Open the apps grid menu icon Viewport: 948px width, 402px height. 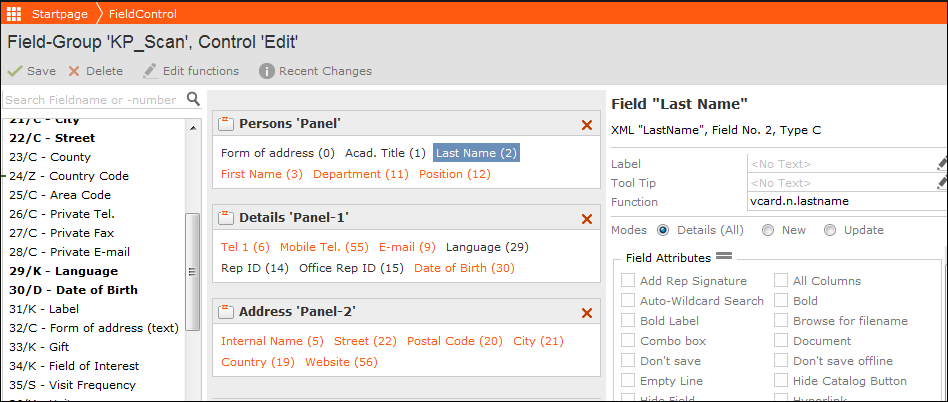[13, 13]
